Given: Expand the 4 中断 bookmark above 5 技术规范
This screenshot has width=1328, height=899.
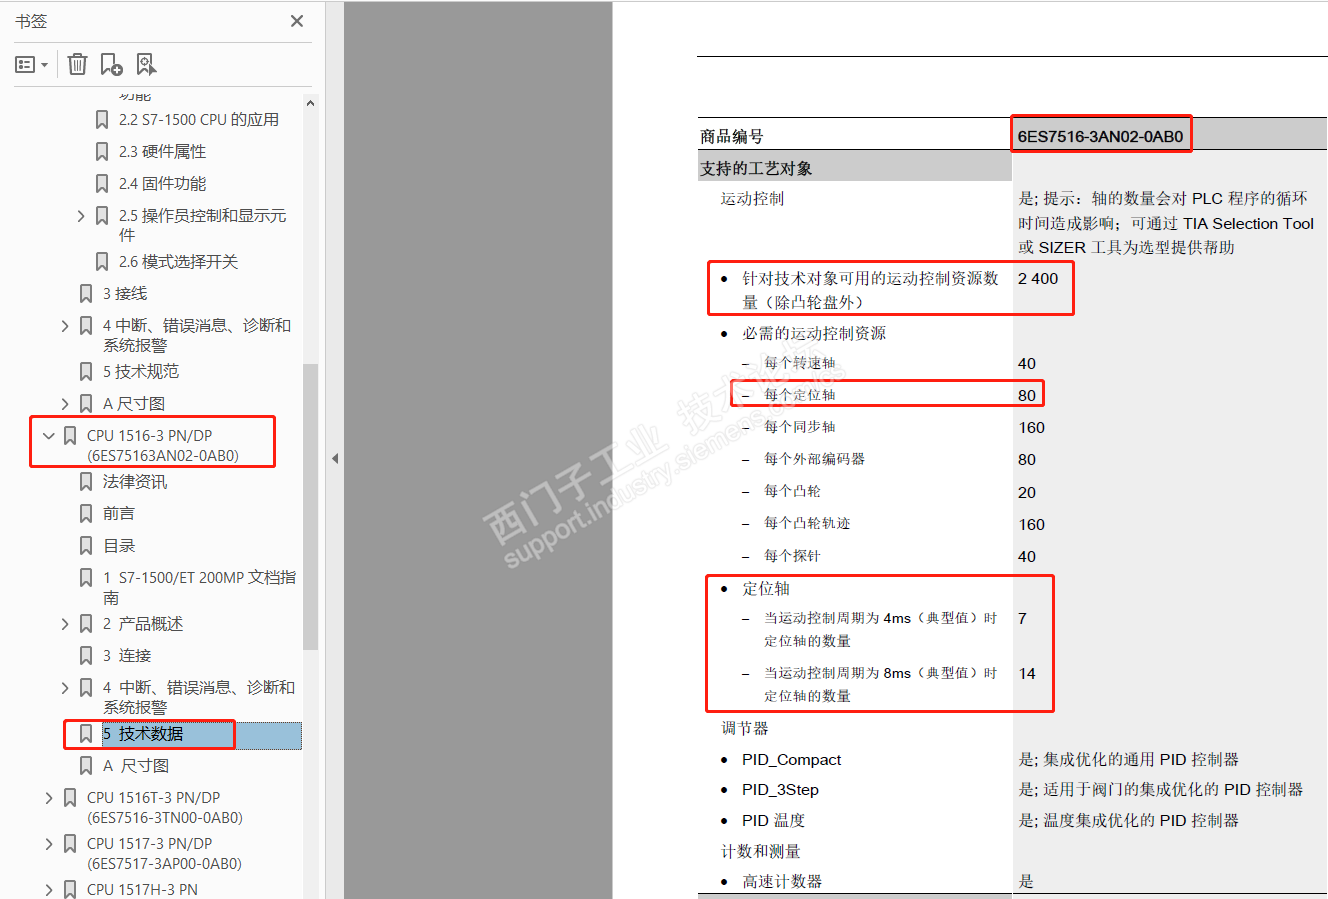Looking at the screenshot, I should [65, 326].
